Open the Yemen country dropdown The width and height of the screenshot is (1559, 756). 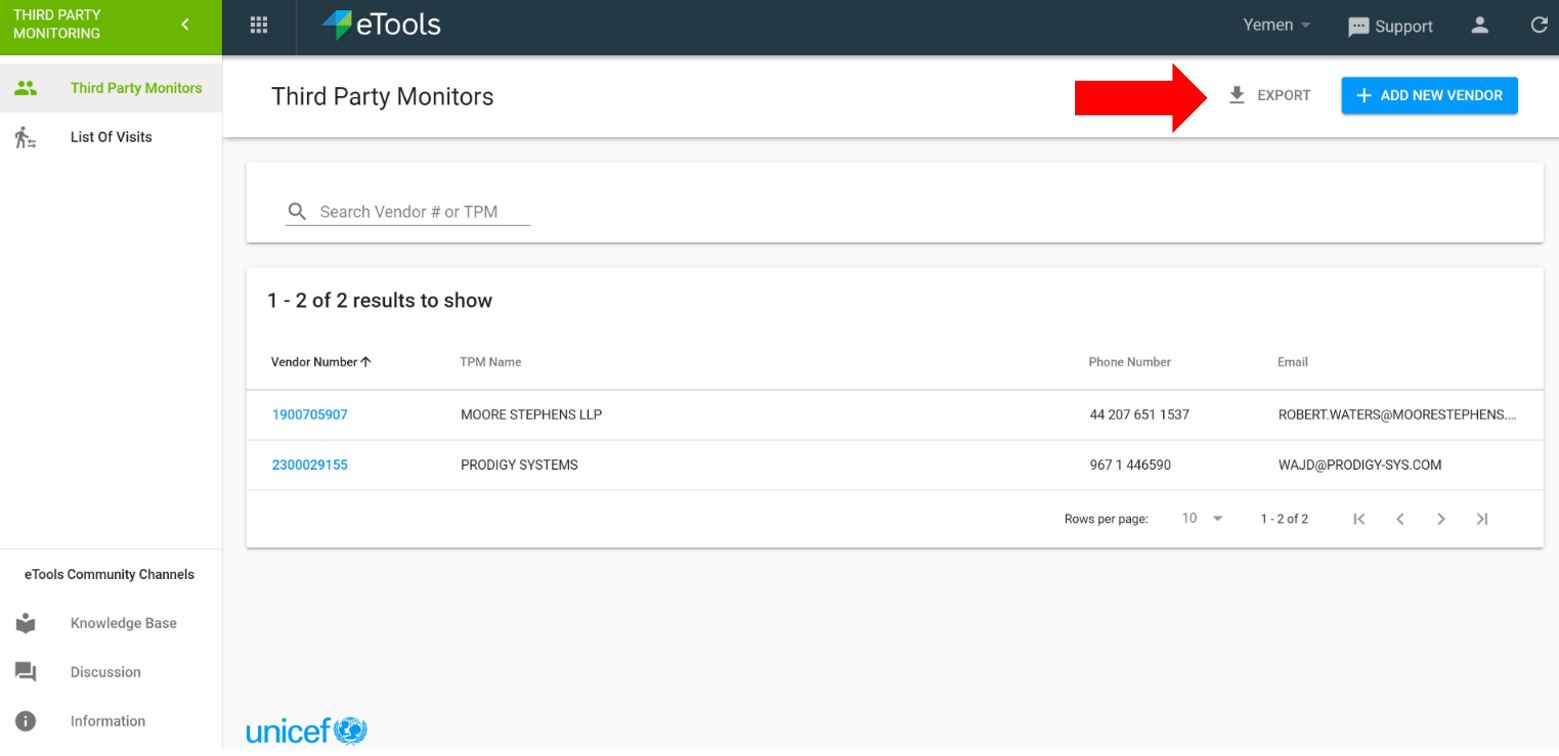point(1276,27)
